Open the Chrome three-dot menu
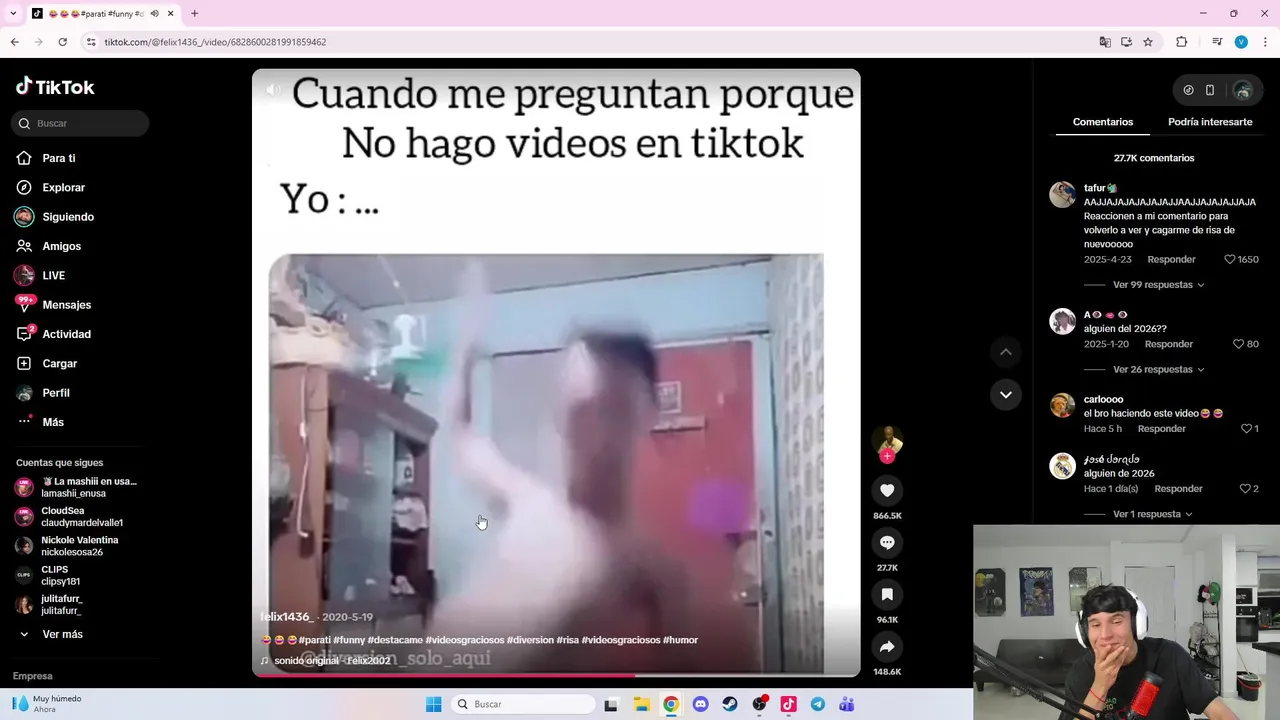Image resolution: width=1280 pixels, height=720 pixels. 1265,42
